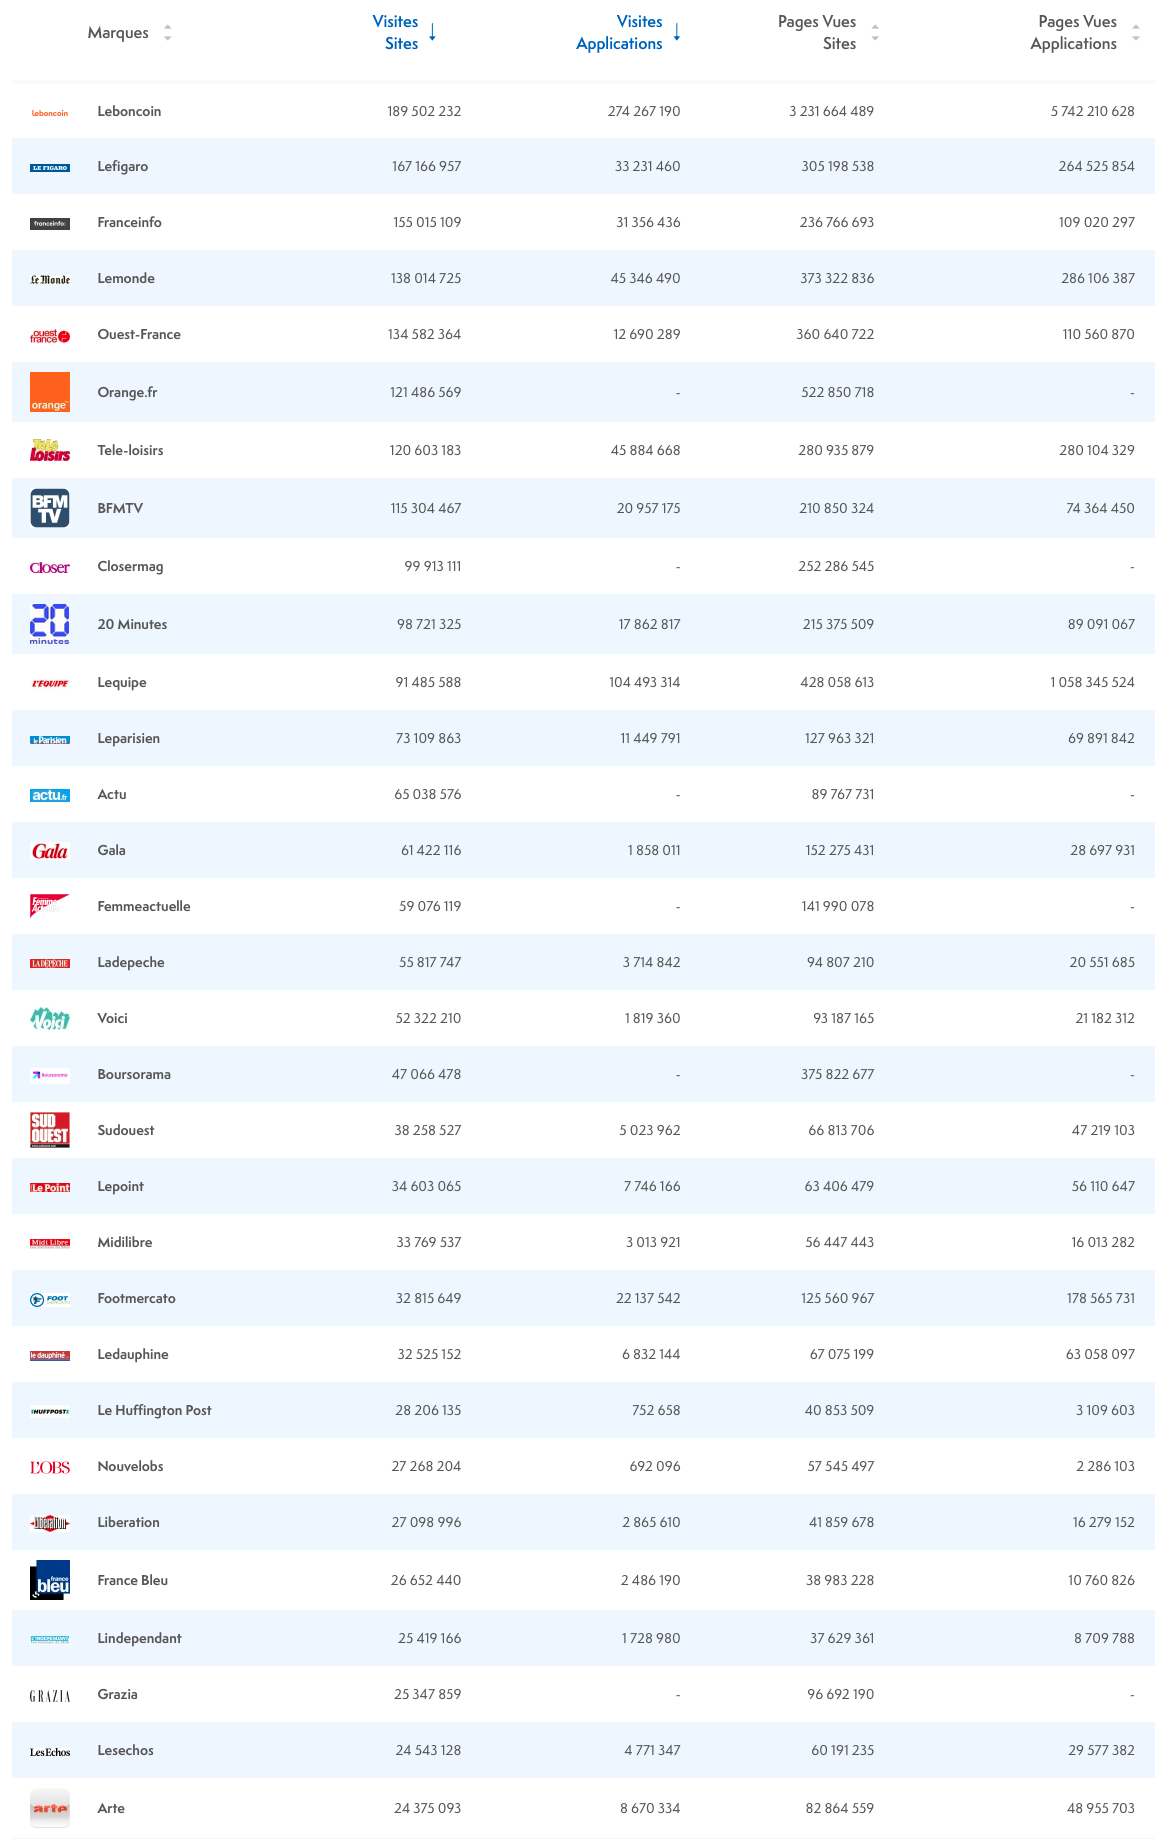1171x1839 pixels.
Task: Sort by Pages Vues Applications arrows
Action: pos(1136,33)
